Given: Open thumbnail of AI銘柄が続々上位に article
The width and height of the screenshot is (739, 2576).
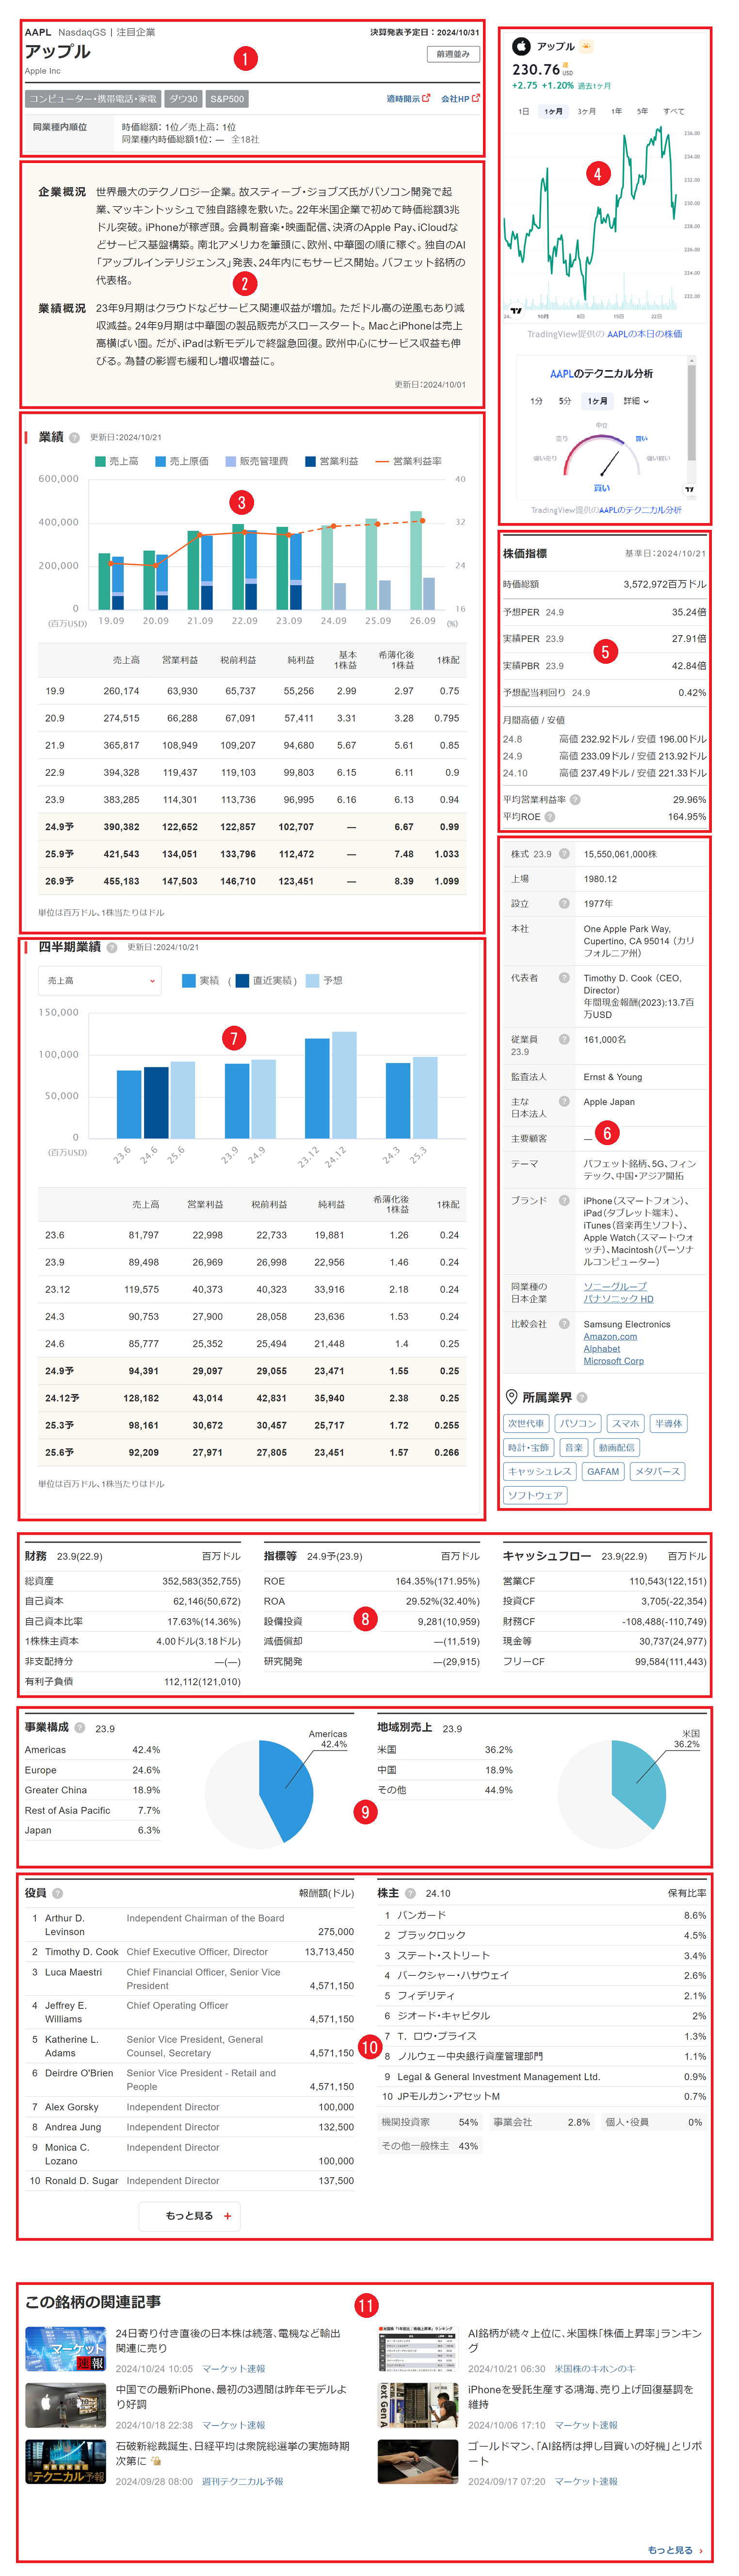Looking at the screenshot, I should tap(418, 2349).
